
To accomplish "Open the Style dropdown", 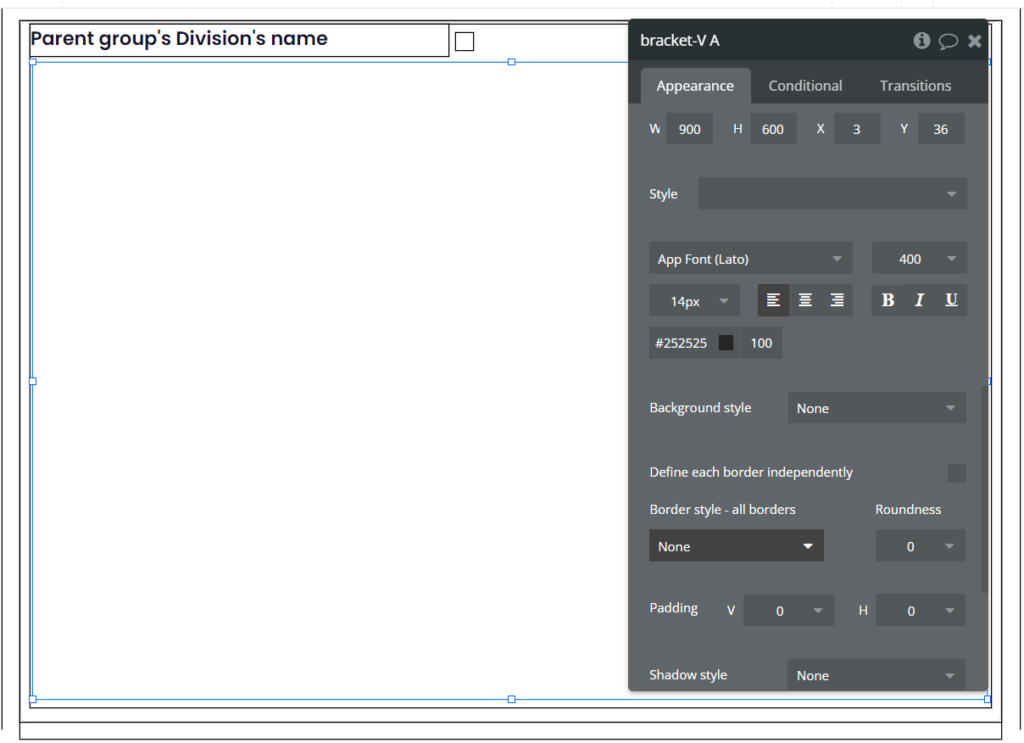I will coord(832,194).
